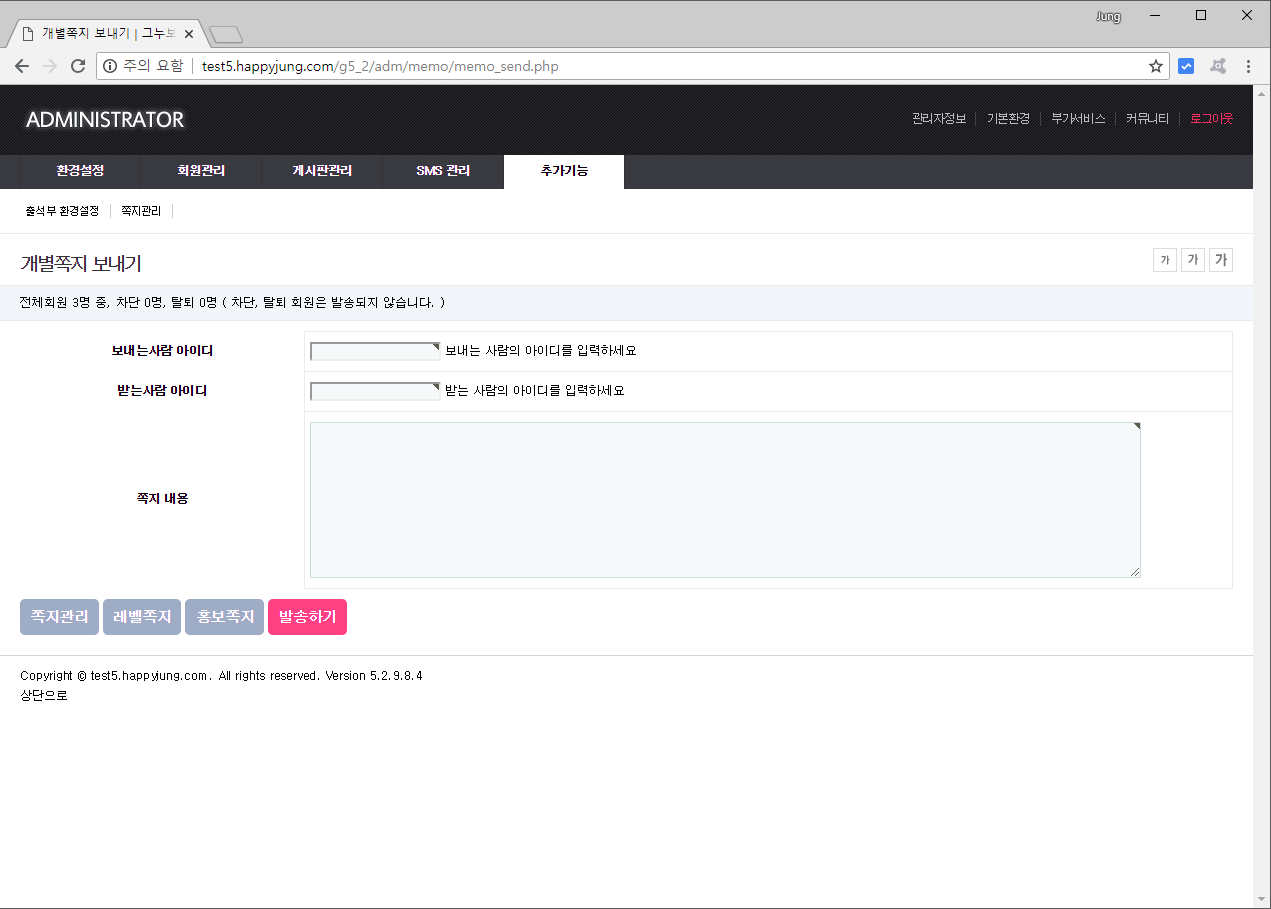Select the largest 가 font size button
Screen dimensions: 1271x909
click(1220, 260)
